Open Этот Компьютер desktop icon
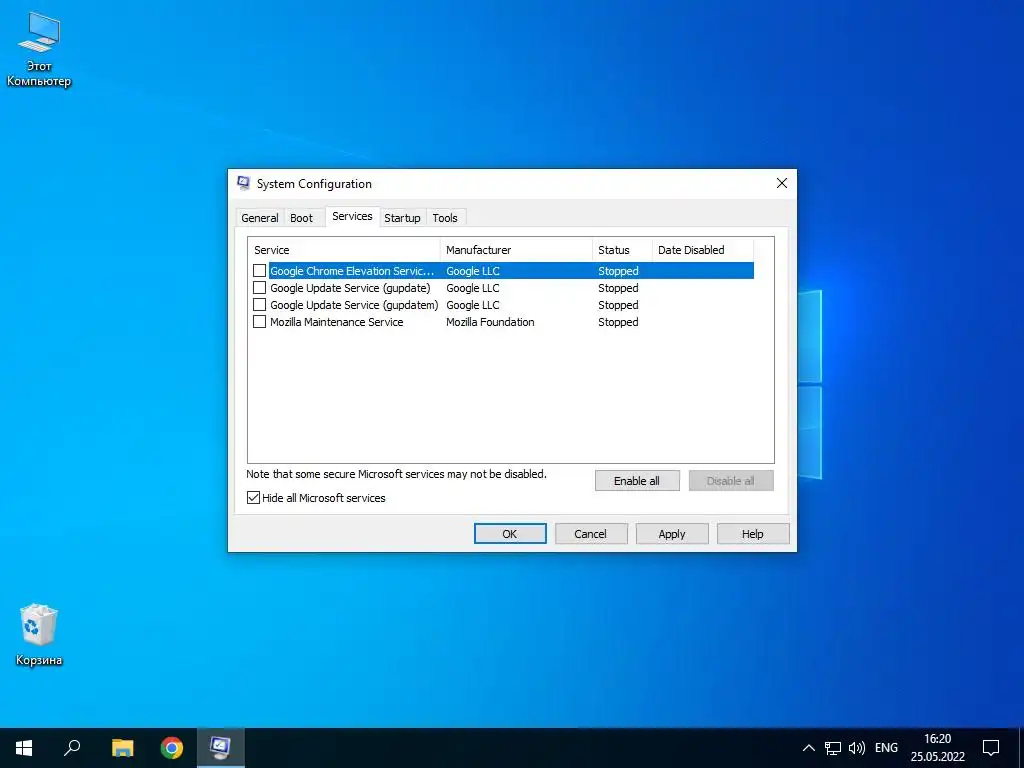The width and height of the screenshot is (1024, 768). pos(39,51)
